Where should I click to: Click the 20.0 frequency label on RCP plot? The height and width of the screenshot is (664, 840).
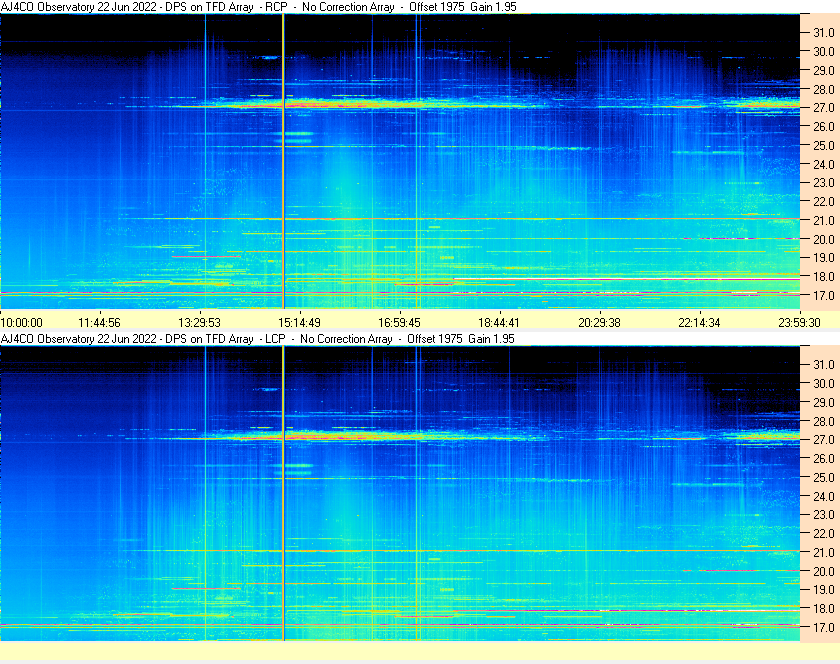824,239
